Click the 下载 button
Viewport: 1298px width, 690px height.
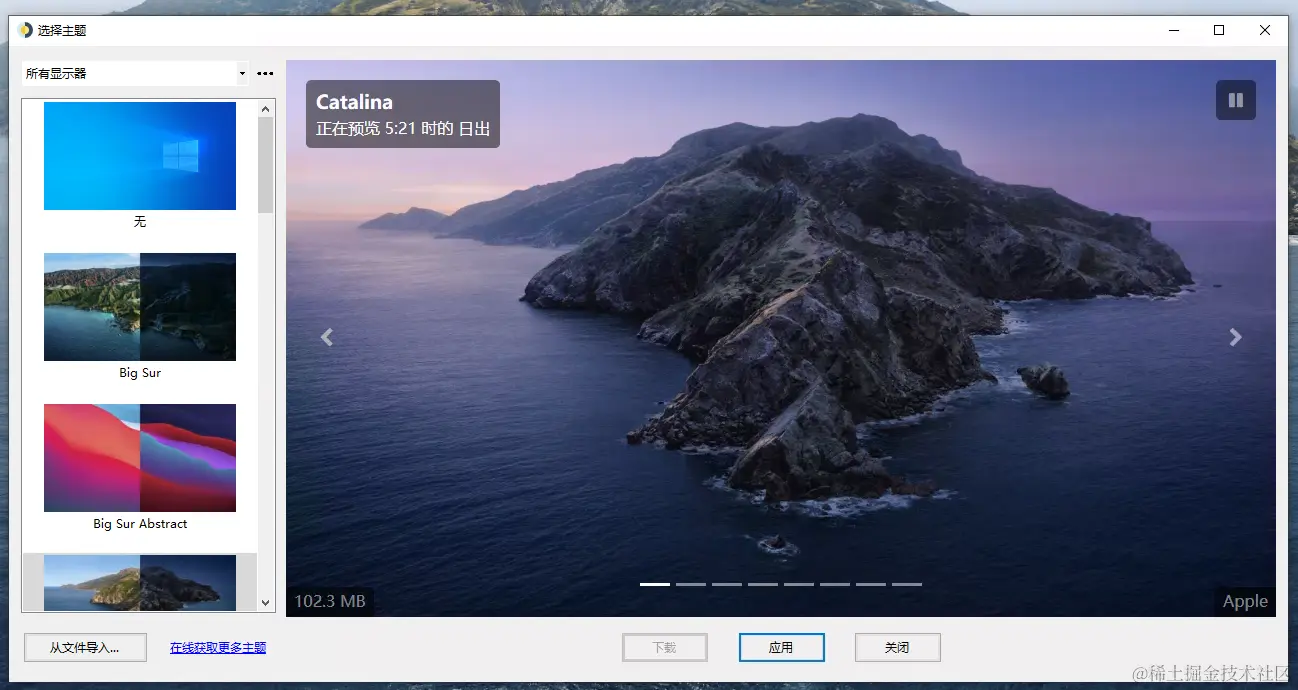click(665, 648)
